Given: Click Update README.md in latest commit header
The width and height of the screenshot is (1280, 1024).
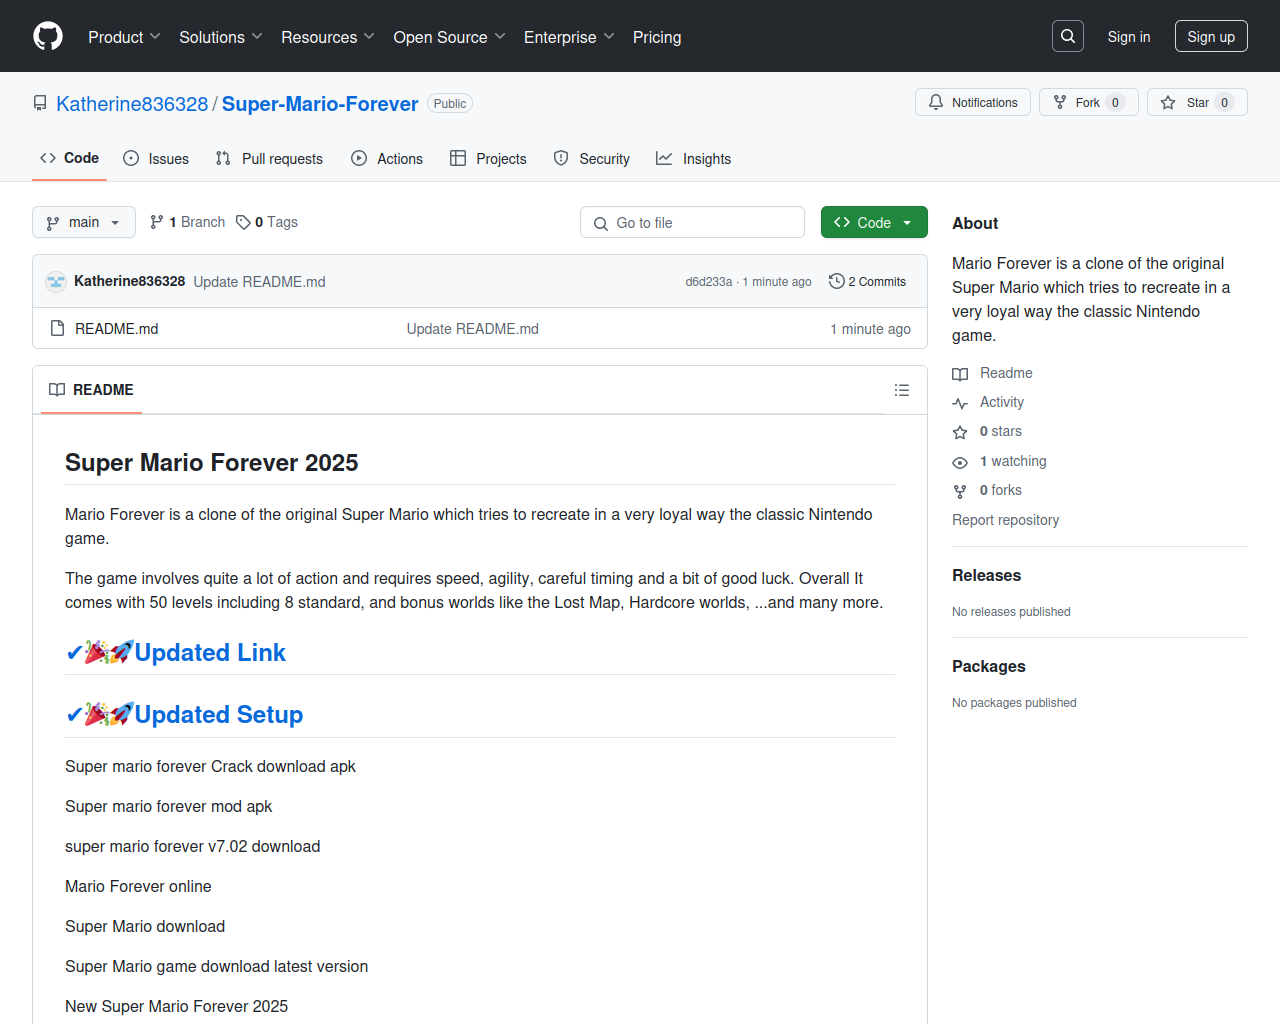Looking at the screenshot, I should tap(260, 282).
